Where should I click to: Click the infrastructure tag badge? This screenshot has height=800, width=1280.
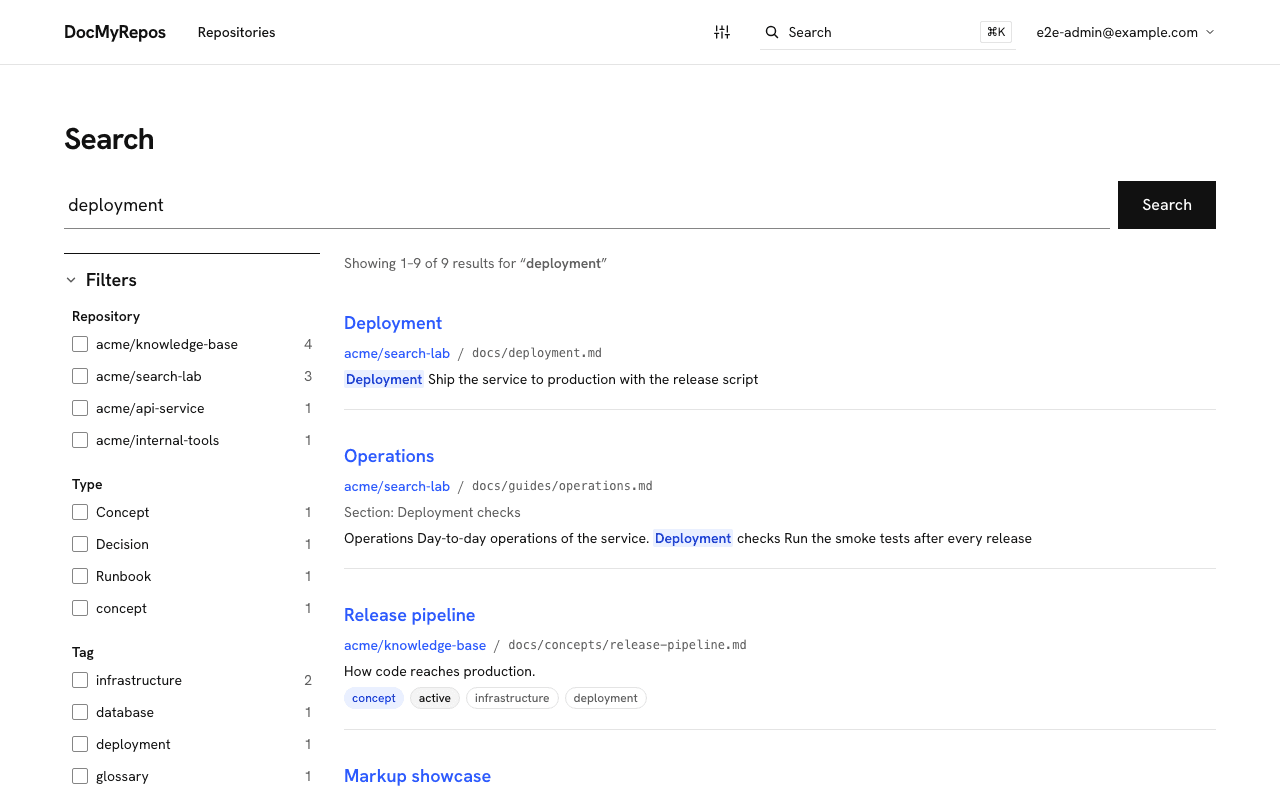pyautogui.click(x=512, y=698)
